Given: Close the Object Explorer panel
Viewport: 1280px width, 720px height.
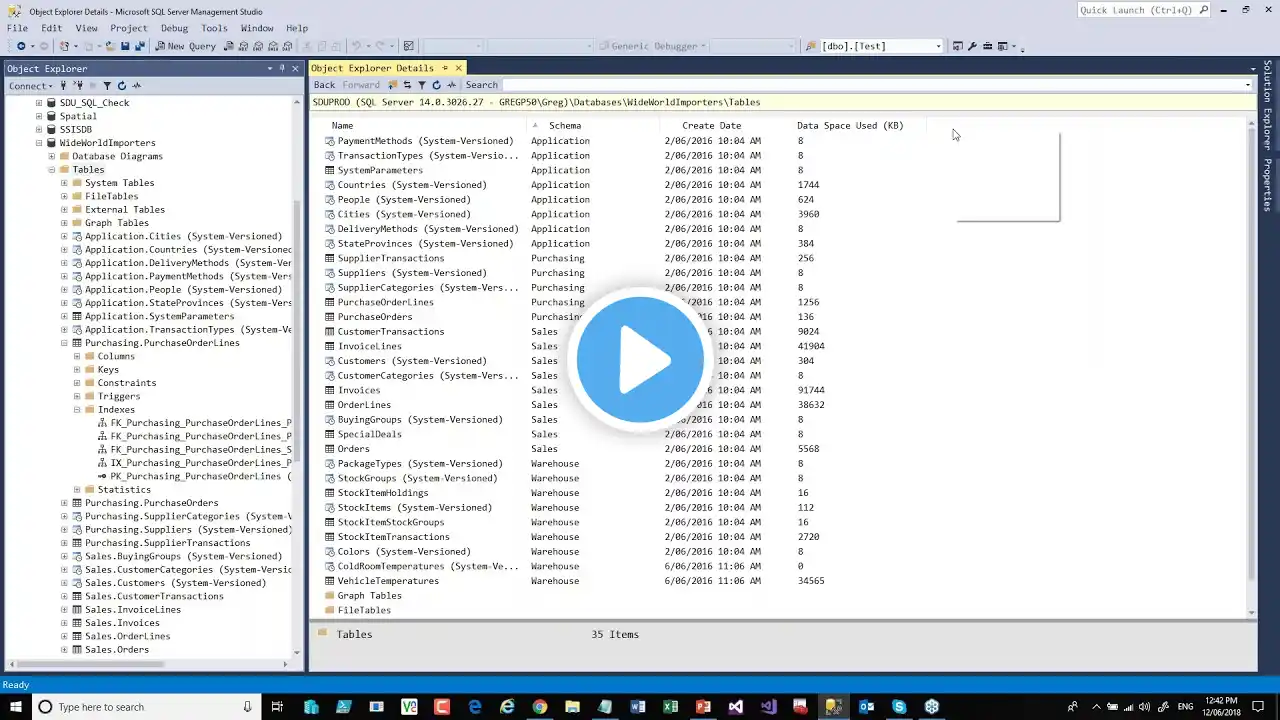Looking at the screenshot, I should [295, 68].
